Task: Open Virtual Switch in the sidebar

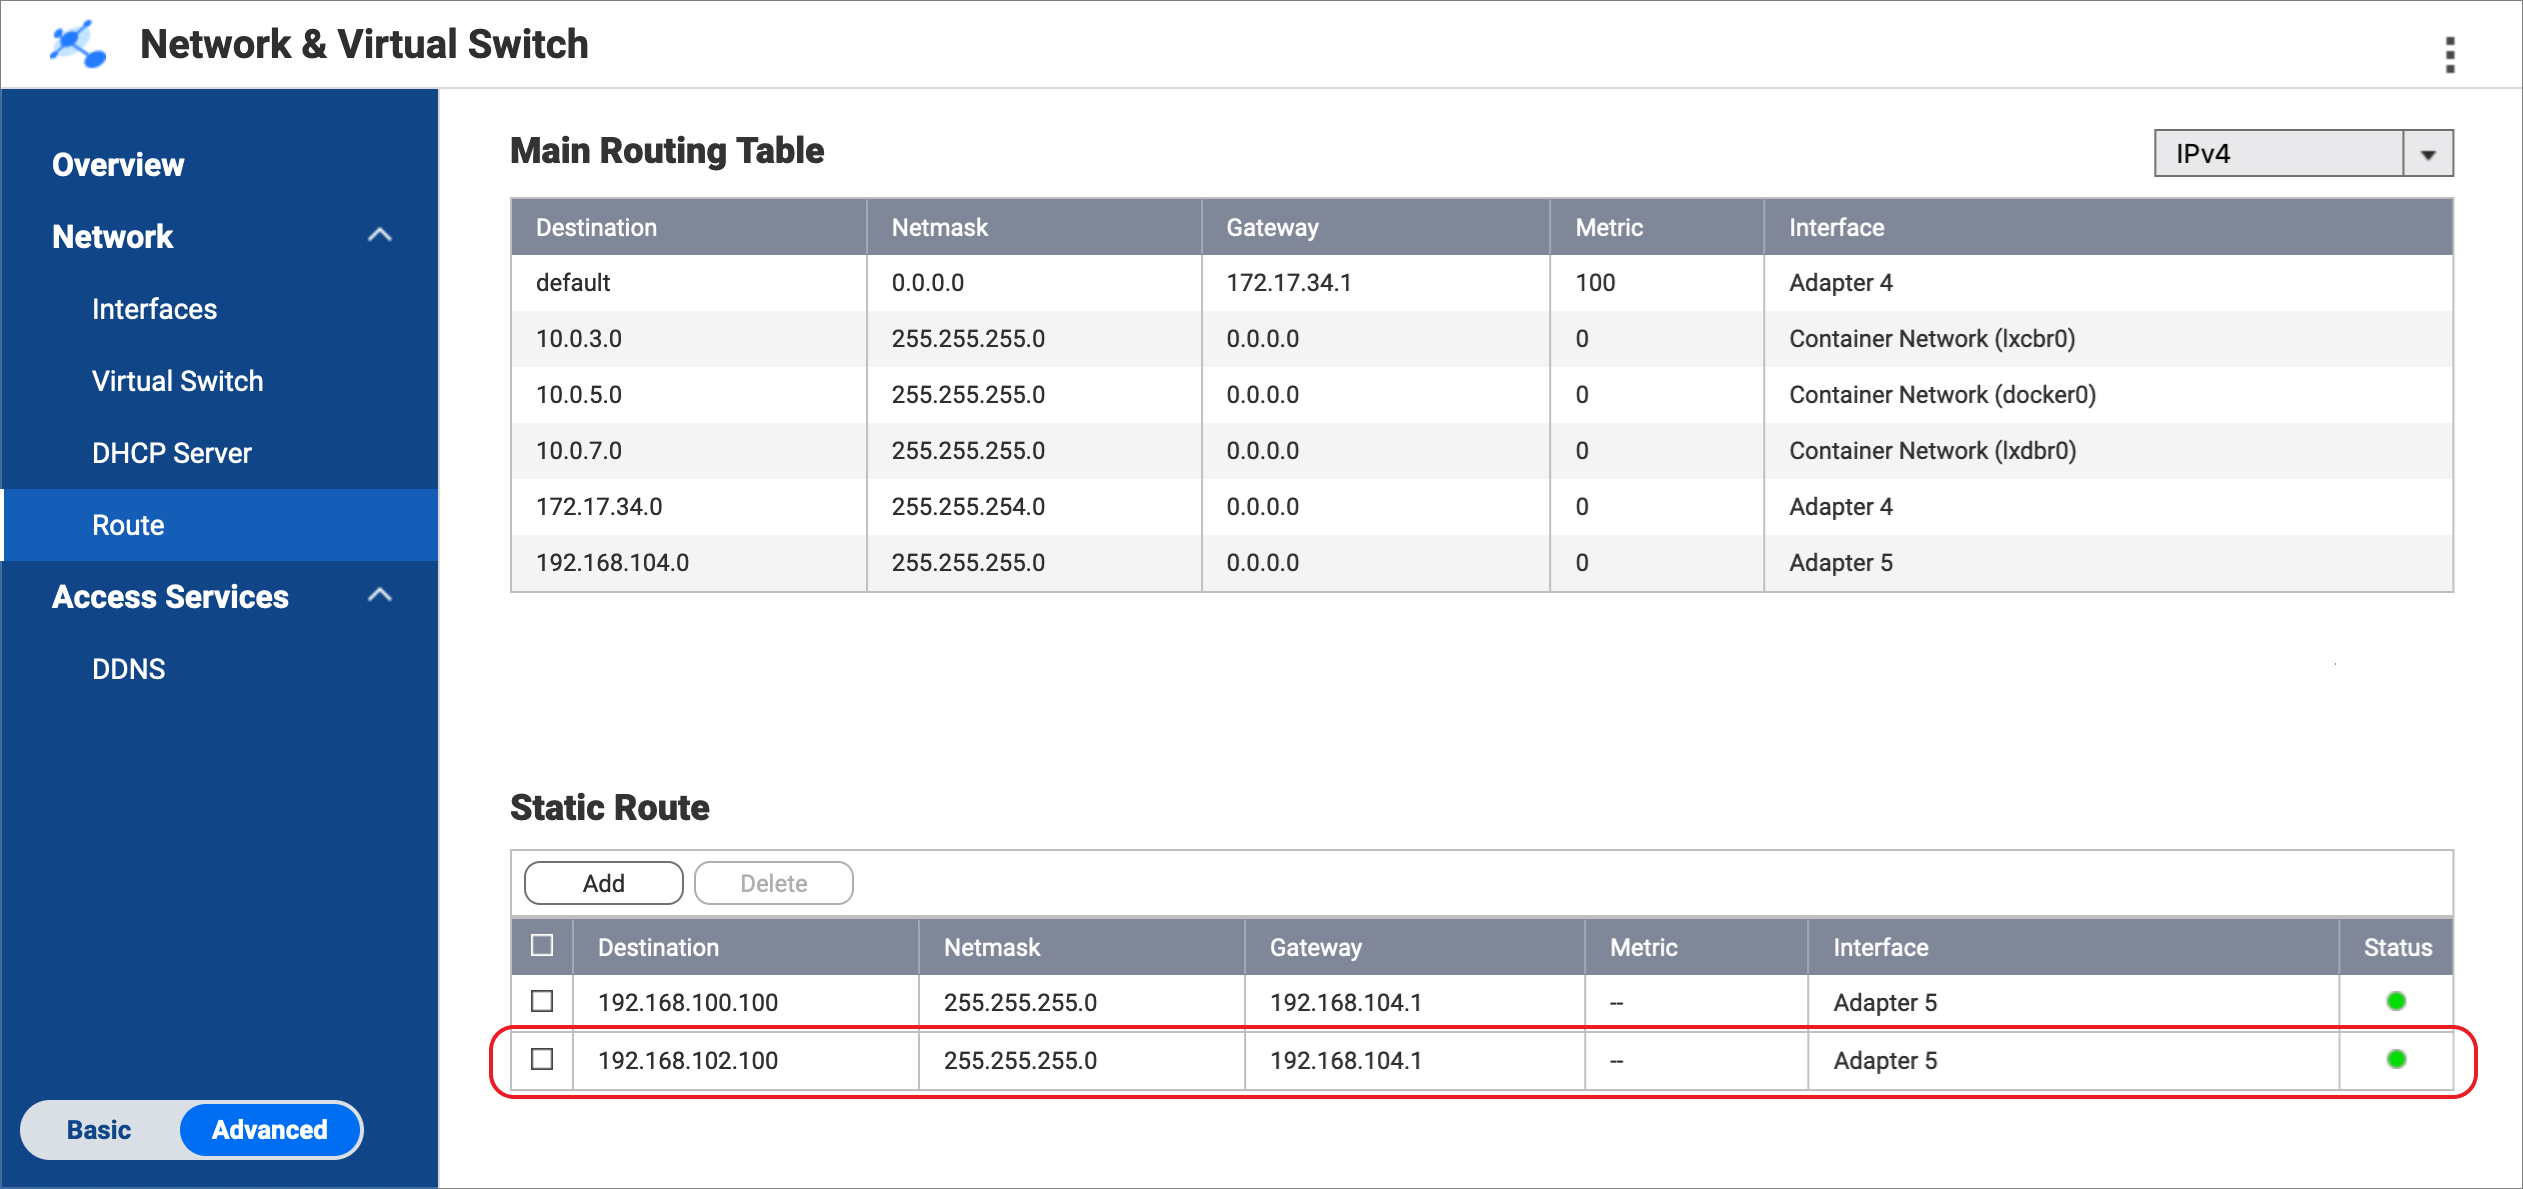Action: pos(177,381)
